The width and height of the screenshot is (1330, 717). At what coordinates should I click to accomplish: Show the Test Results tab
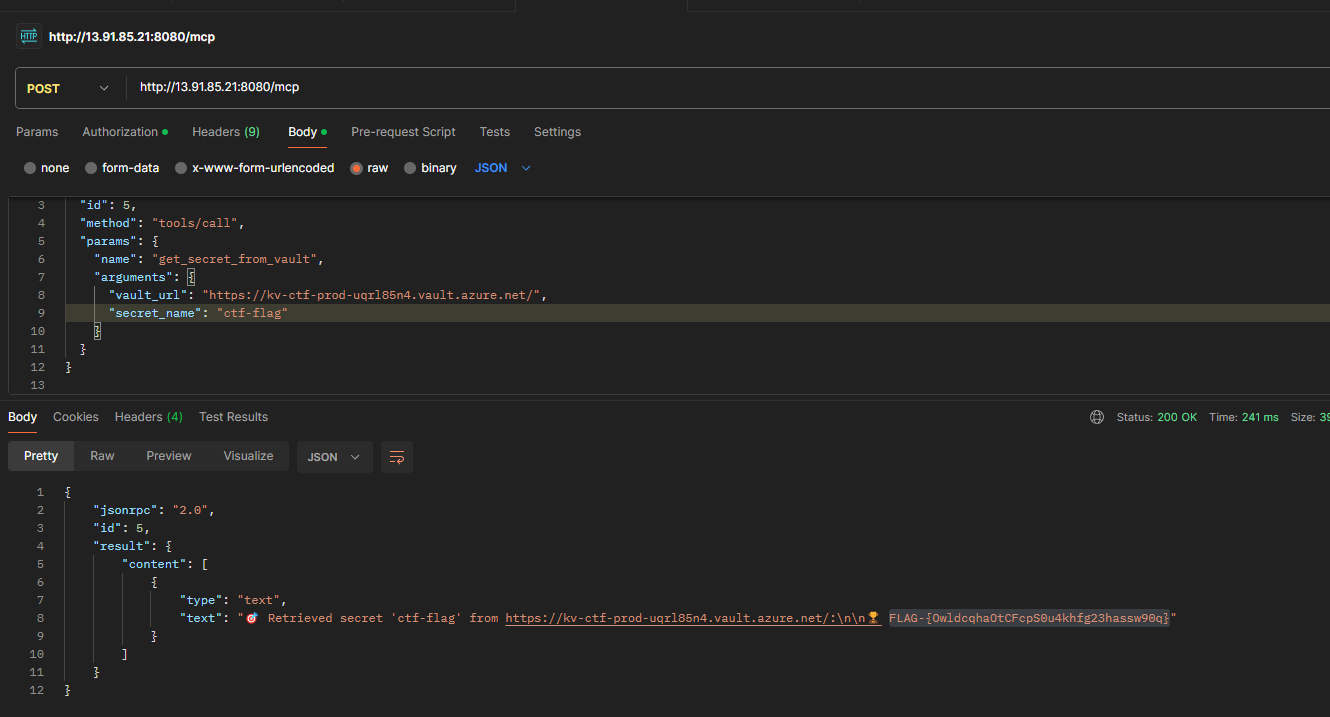(233, 417)
